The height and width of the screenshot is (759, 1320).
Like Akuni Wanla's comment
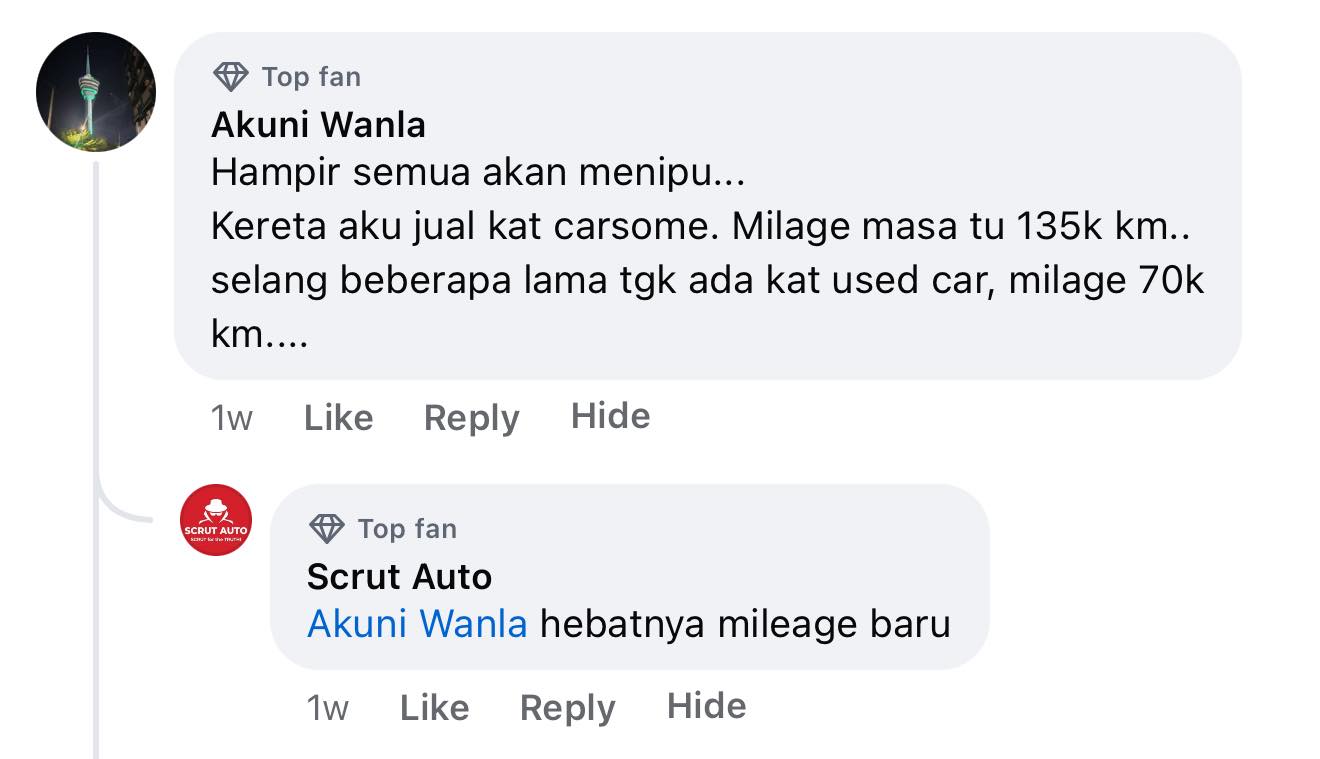338,418
